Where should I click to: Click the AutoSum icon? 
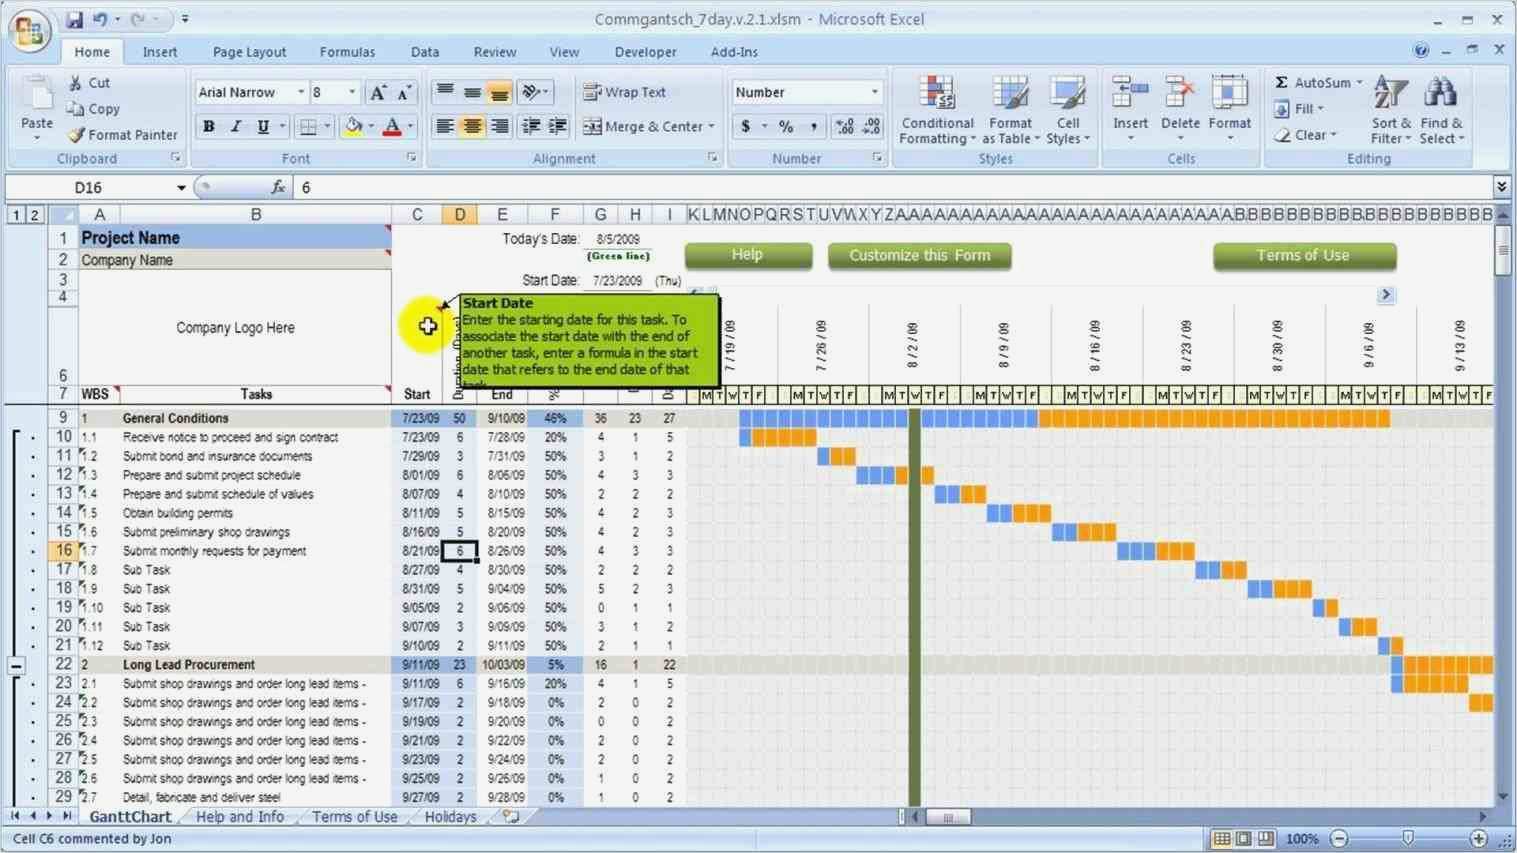(1282, 82)
